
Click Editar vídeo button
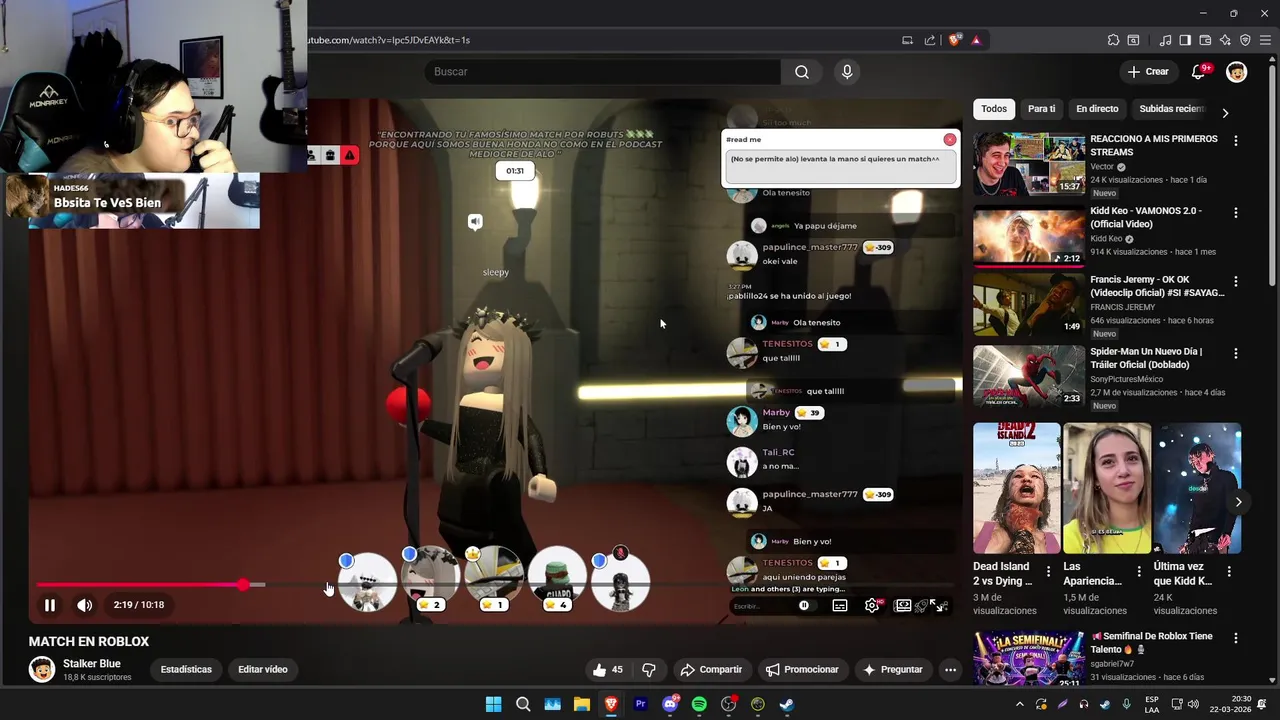point(263,670)
